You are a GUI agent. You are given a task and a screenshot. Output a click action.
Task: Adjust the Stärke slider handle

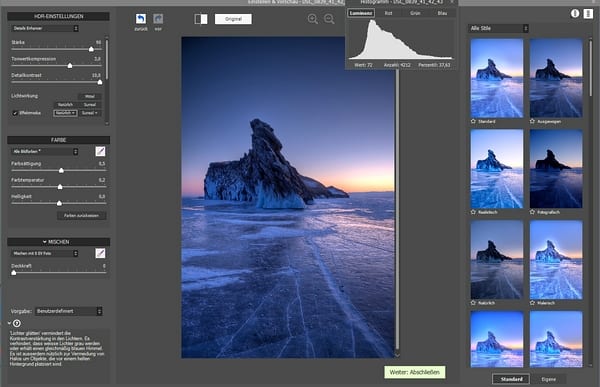[x=91, y=49]
